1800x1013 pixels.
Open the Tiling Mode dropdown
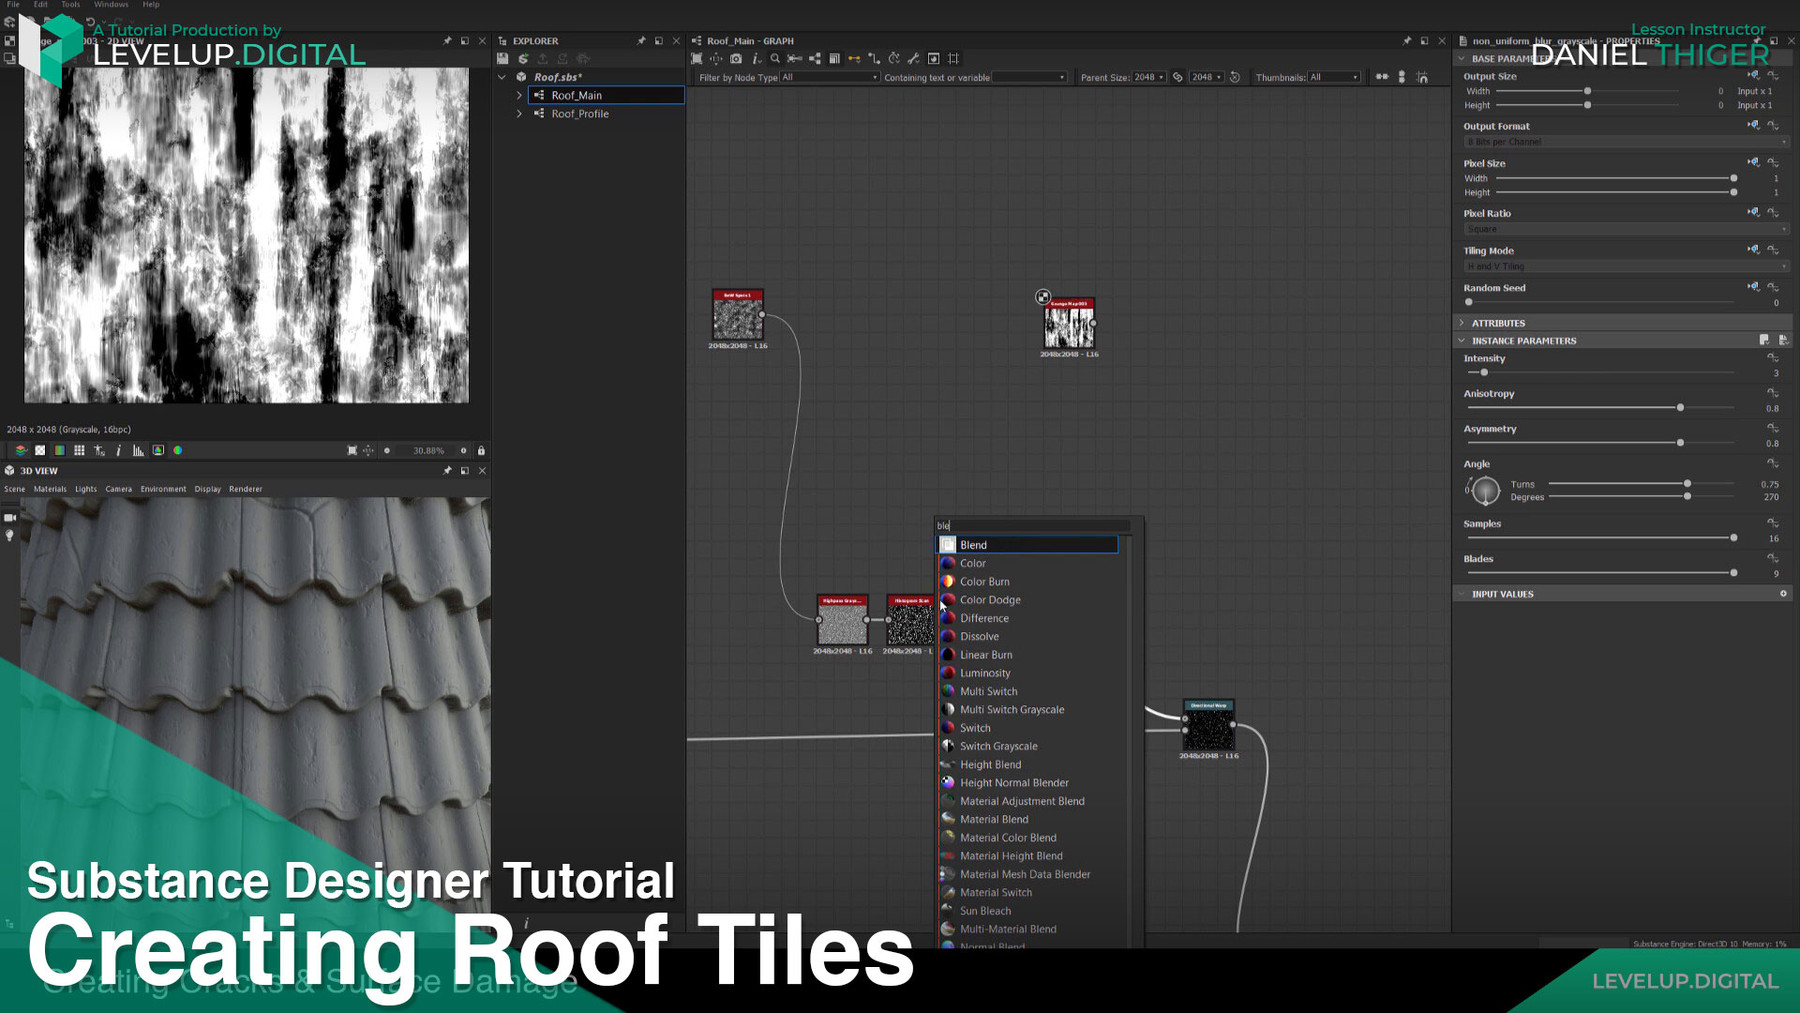(x=1625, y=267)
